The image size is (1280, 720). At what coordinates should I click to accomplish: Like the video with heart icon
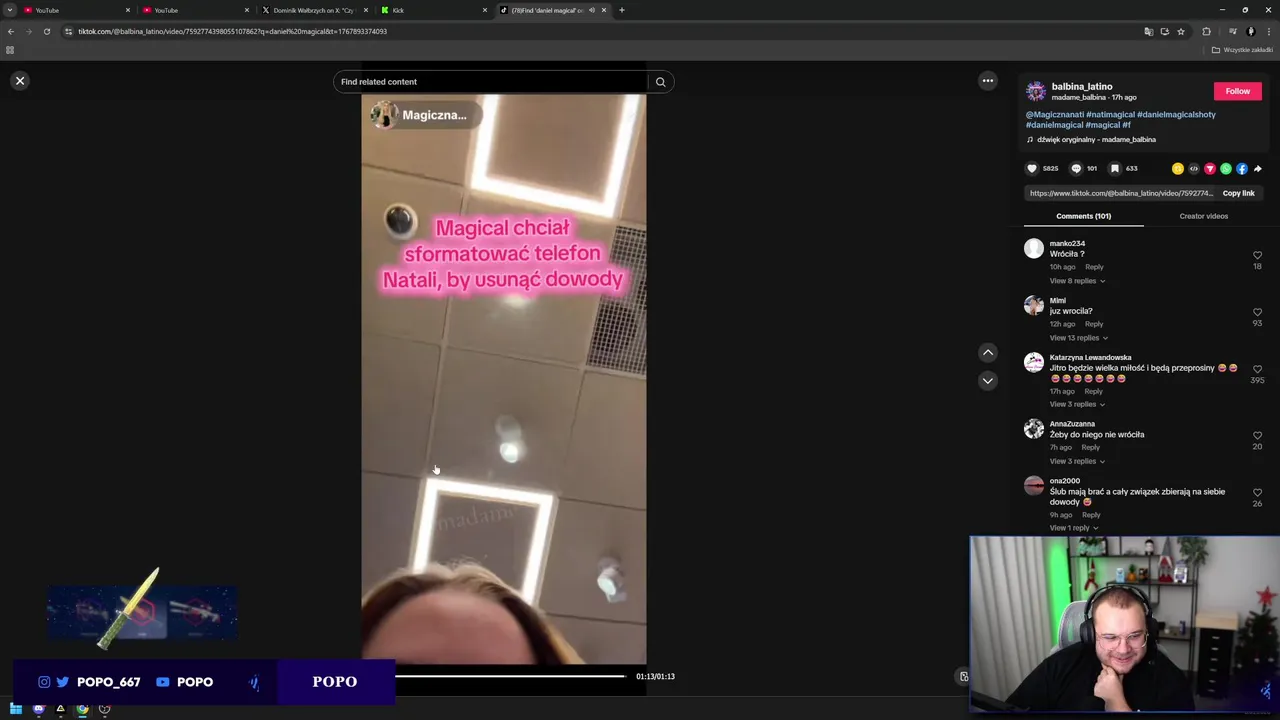[x=1032, y=168]
